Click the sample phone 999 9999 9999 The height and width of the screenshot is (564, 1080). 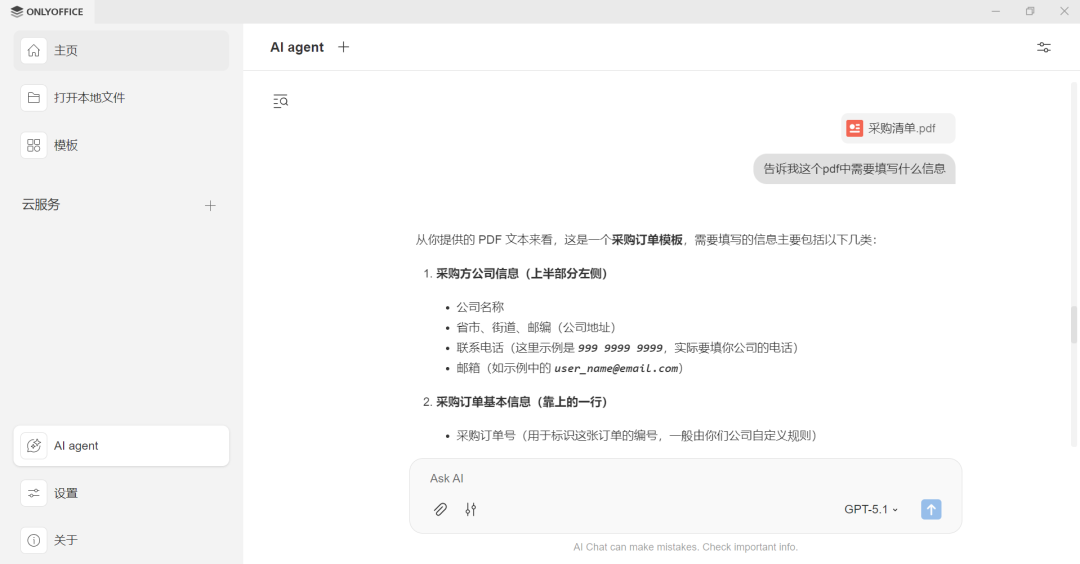[x=620, y=348]
